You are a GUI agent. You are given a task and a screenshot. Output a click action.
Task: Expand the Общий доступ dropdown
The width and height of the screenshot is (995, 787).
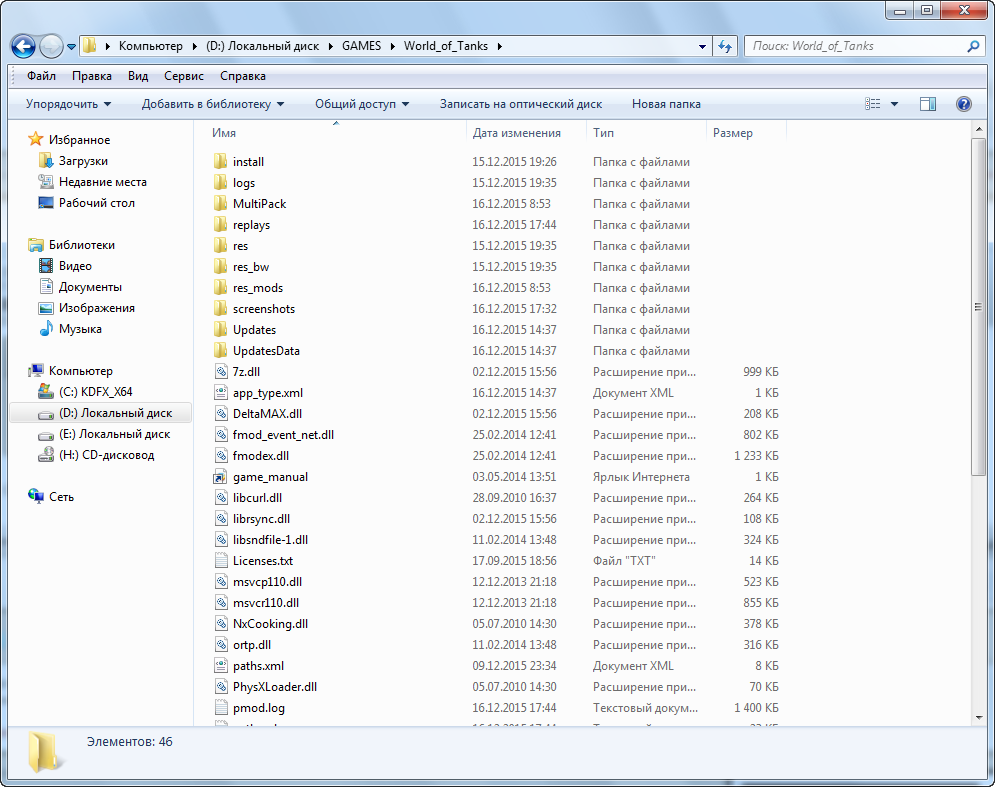(x=362, y=104)
